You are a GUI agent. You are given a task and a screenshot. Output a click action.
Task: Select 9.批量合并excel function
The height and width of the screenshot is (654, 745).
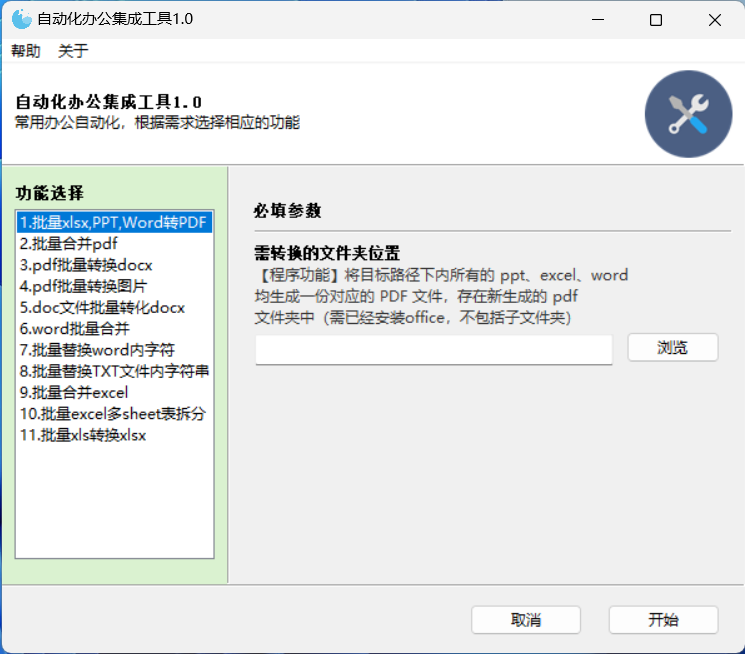(115, 393)
